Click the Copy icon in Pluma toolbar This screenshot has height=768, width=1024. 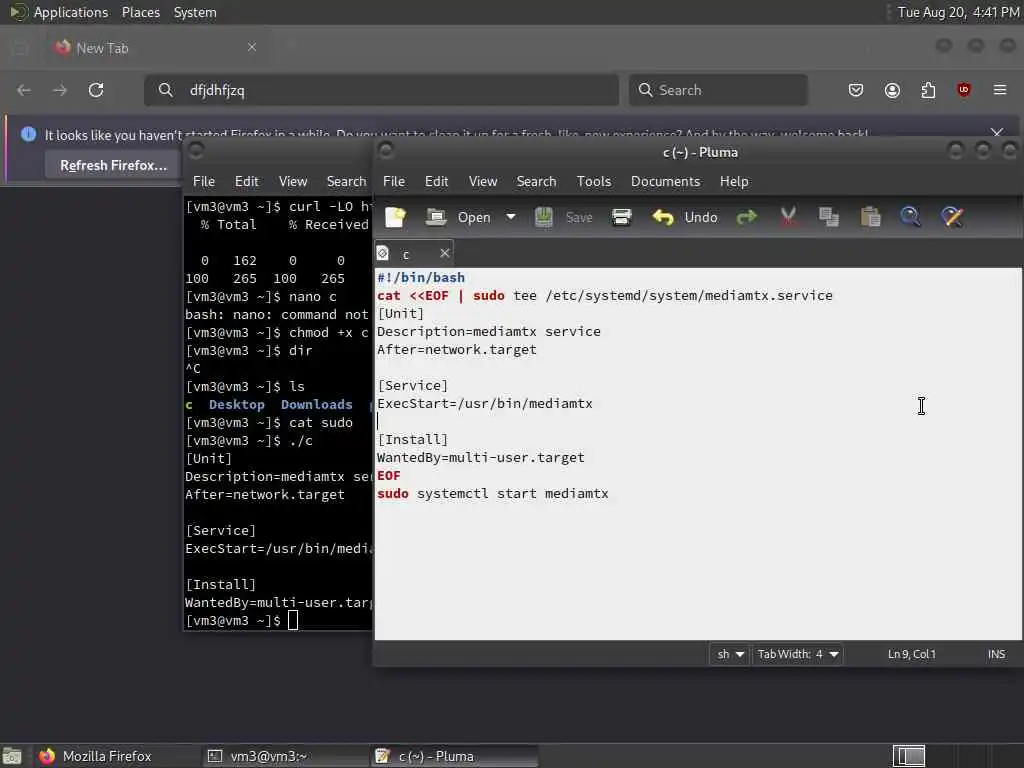click(x=829, y=217)
